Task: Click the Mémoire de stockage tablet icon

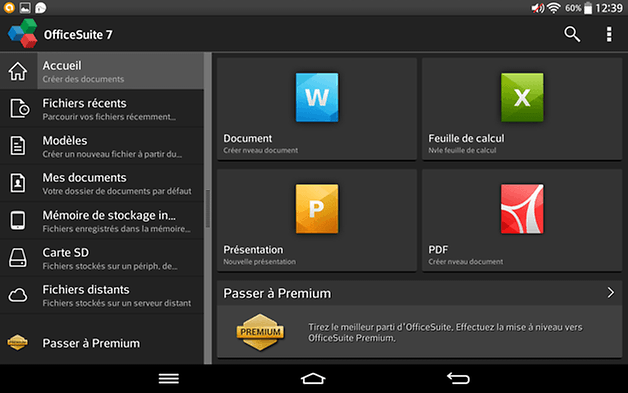Action: (18, 220)
